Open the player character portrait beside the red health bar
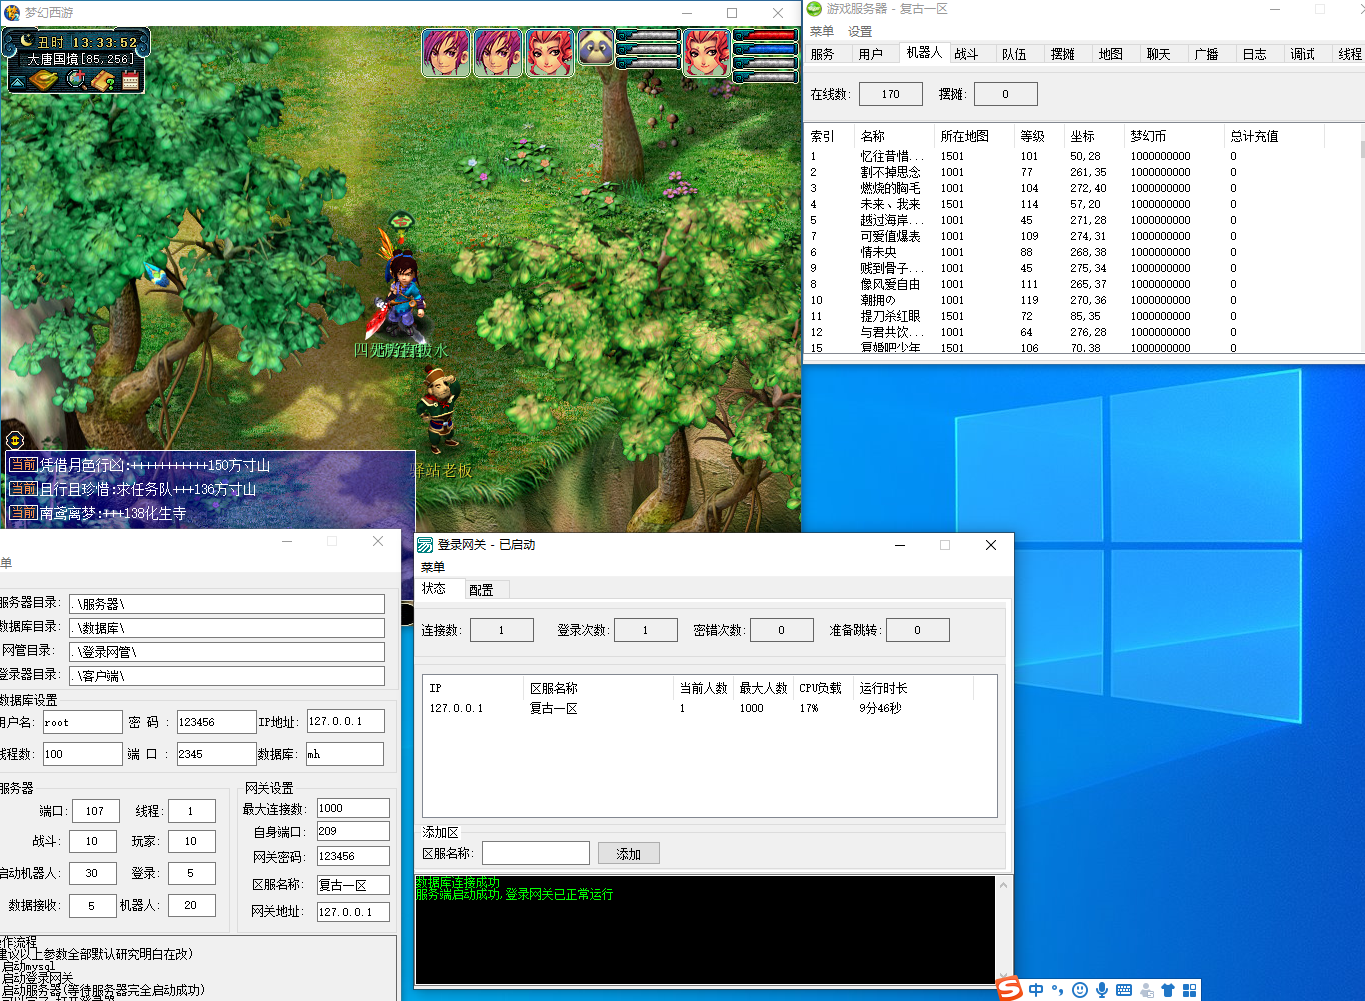Image resolution: width=1365 pixels, height=1001 pixels. (x=706, y=53)
